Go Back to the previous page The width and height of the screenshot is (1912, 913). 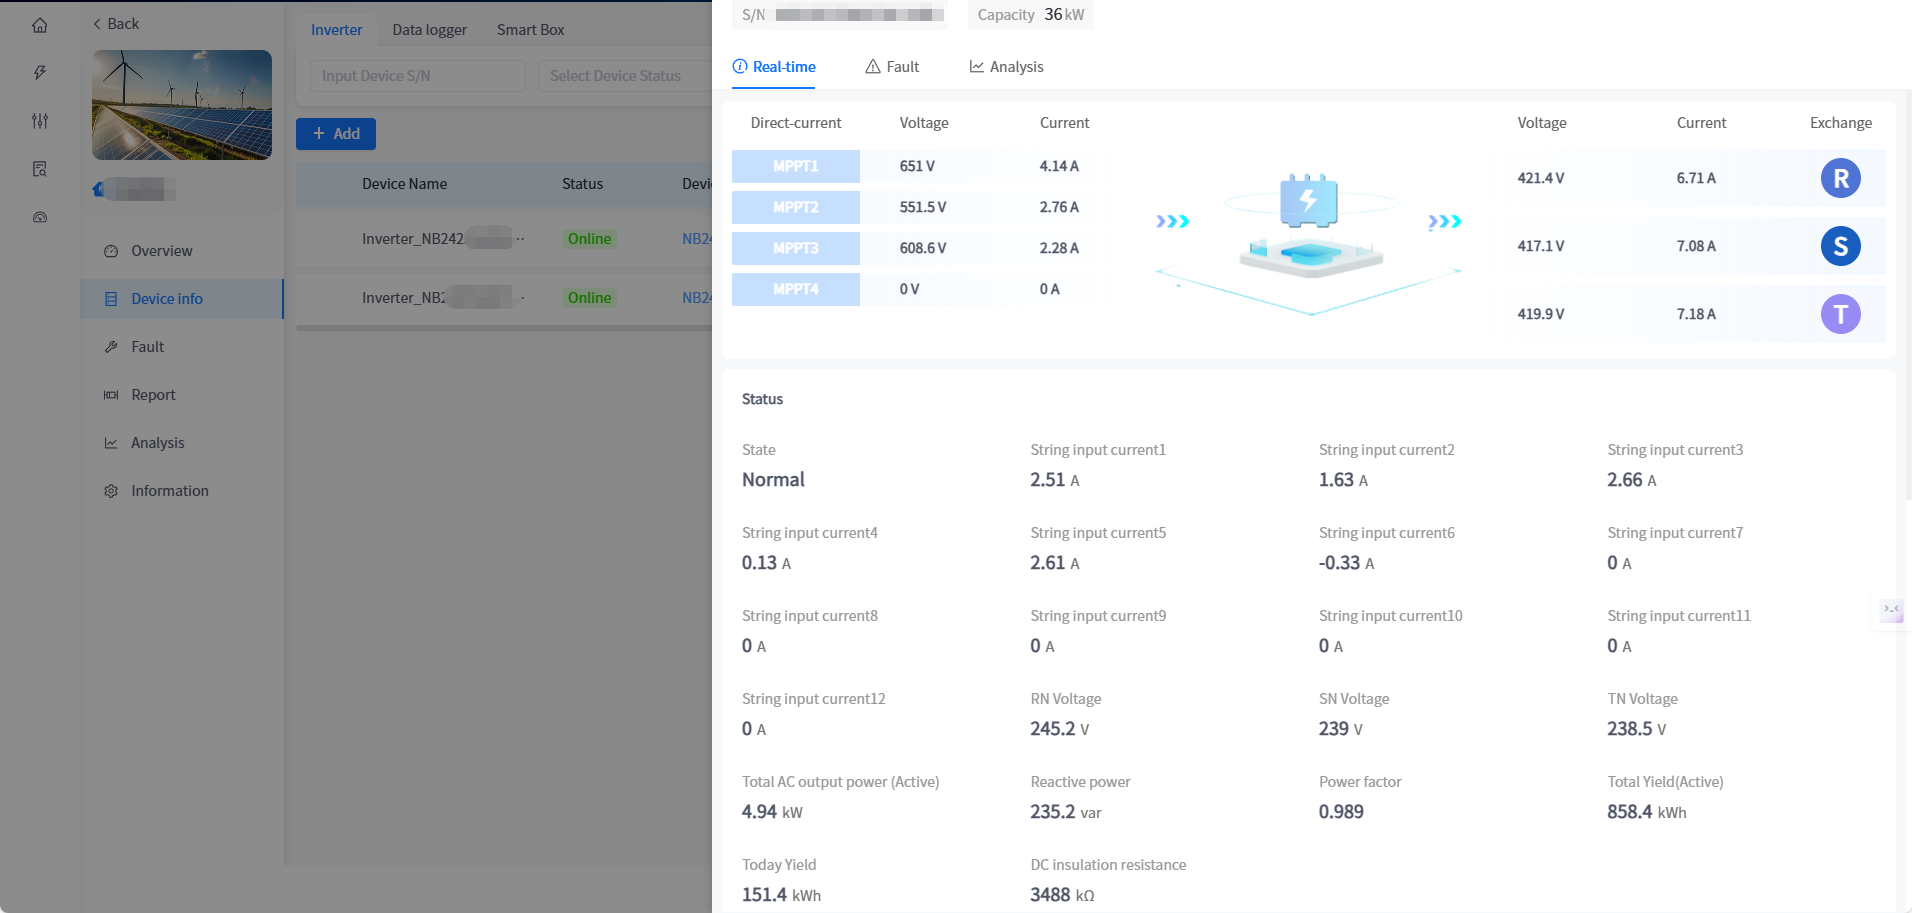(x=116, y=24)
